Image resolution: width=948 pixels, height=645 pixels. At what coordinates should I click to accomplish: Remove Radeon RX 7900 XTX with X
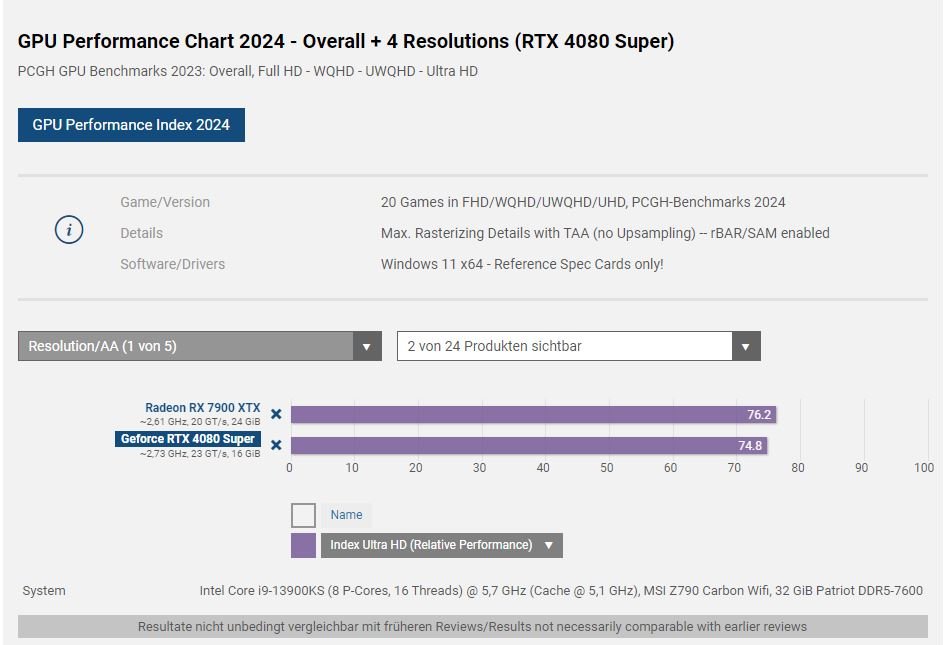click(276, 414)
